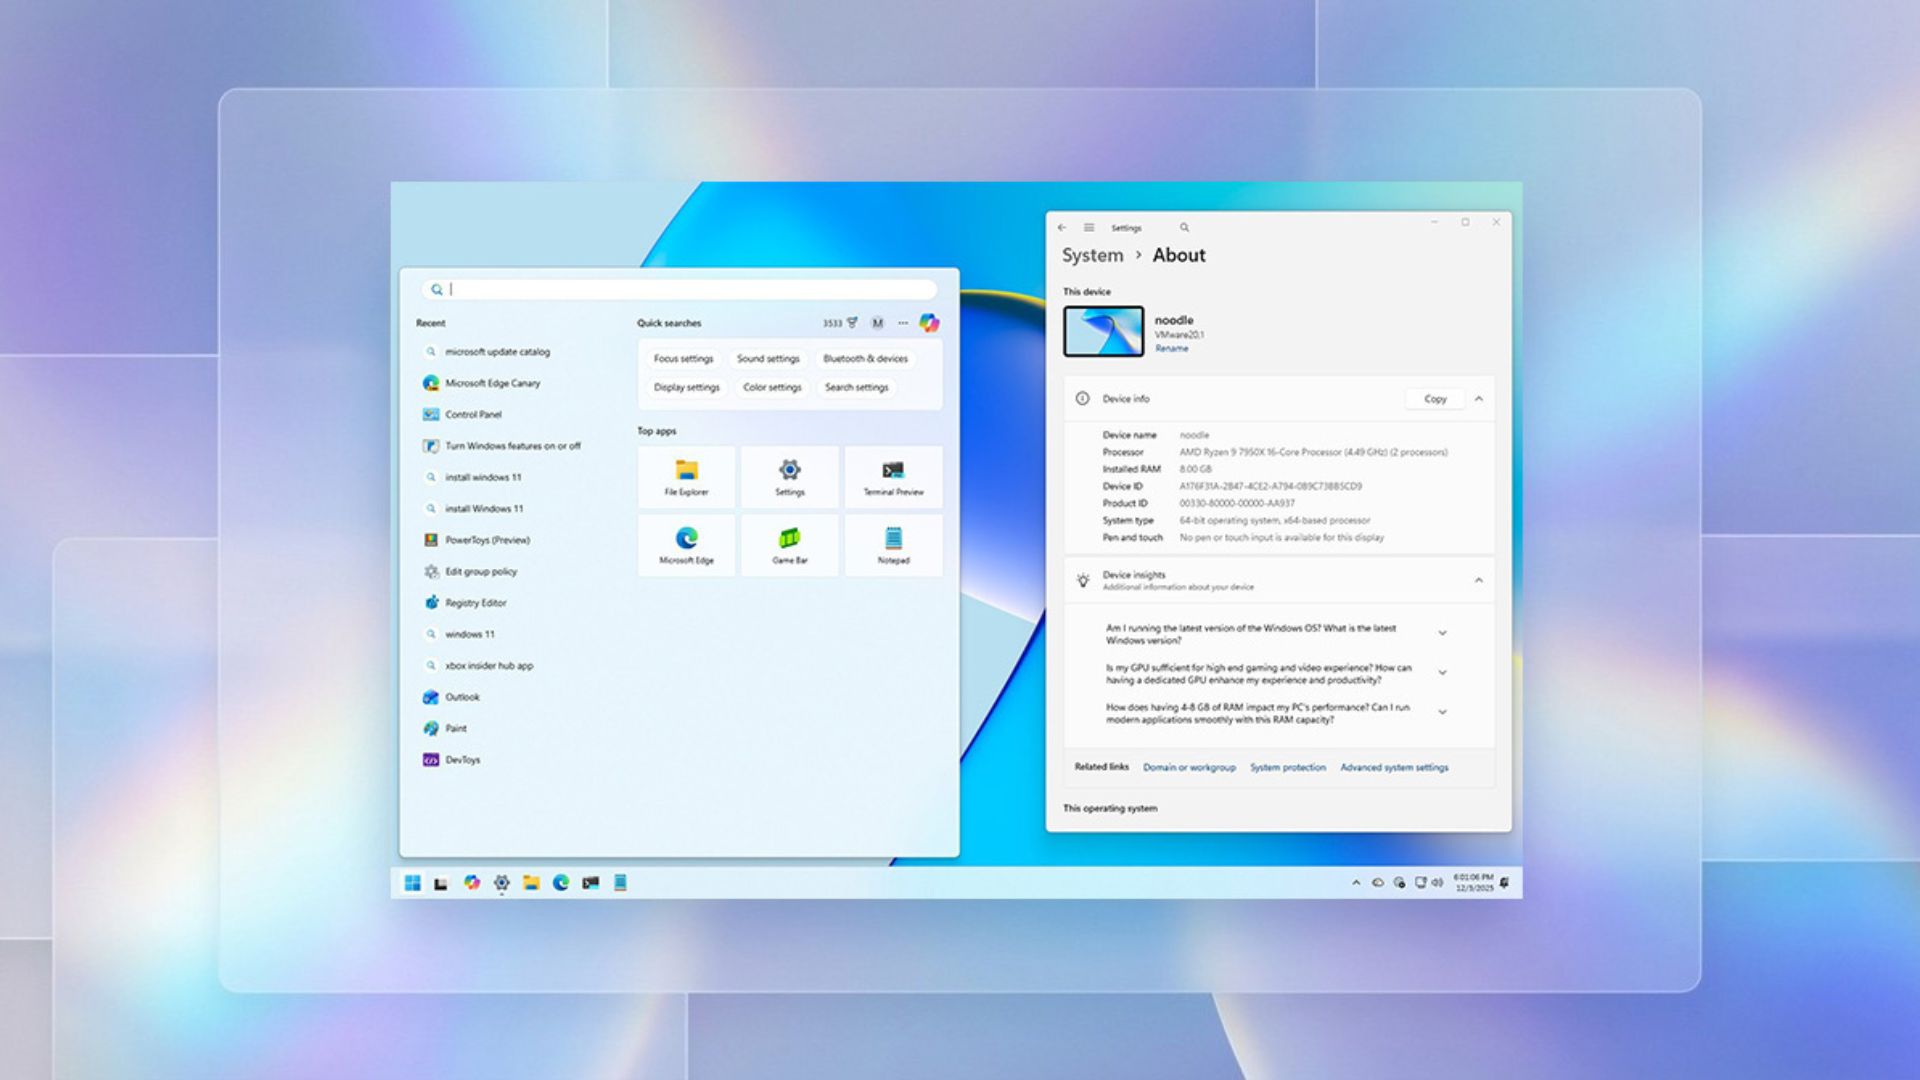Open Microsoft Edge Canary from Recent list
Screen dimensions: 1920x1080
click(x=494, y=383)
